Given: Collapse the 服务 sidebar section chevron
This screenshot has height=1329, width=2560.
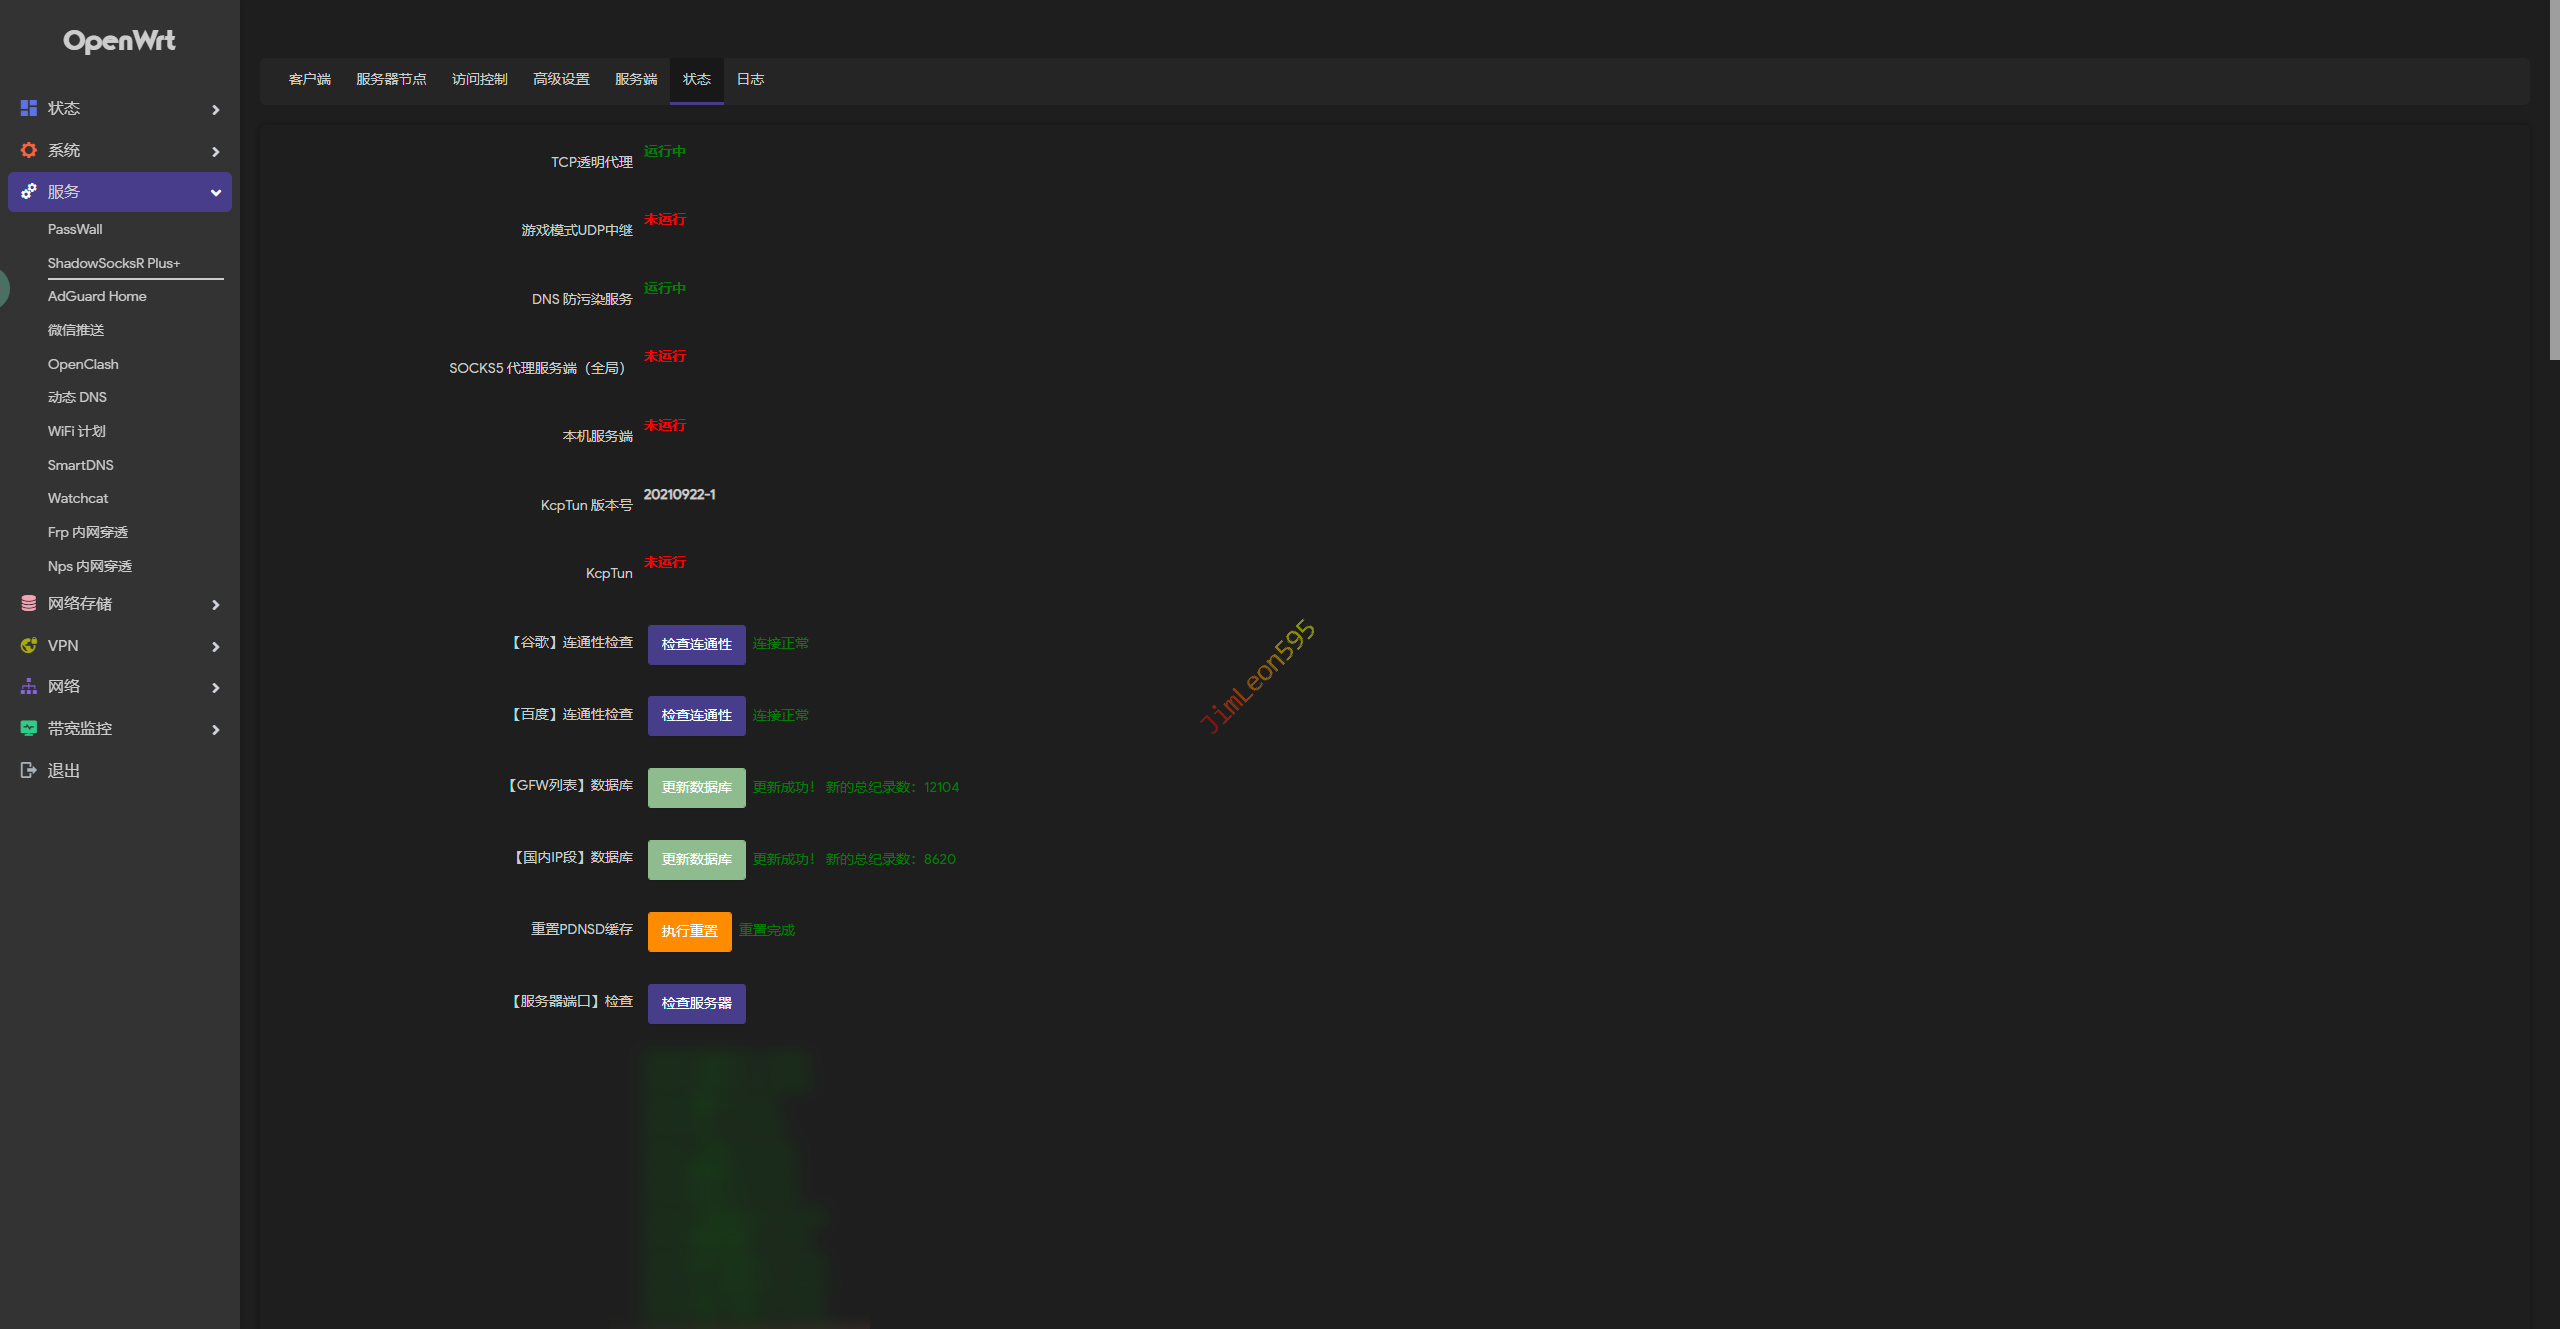Looking at the screenshot, I should (x=215, y=192).
